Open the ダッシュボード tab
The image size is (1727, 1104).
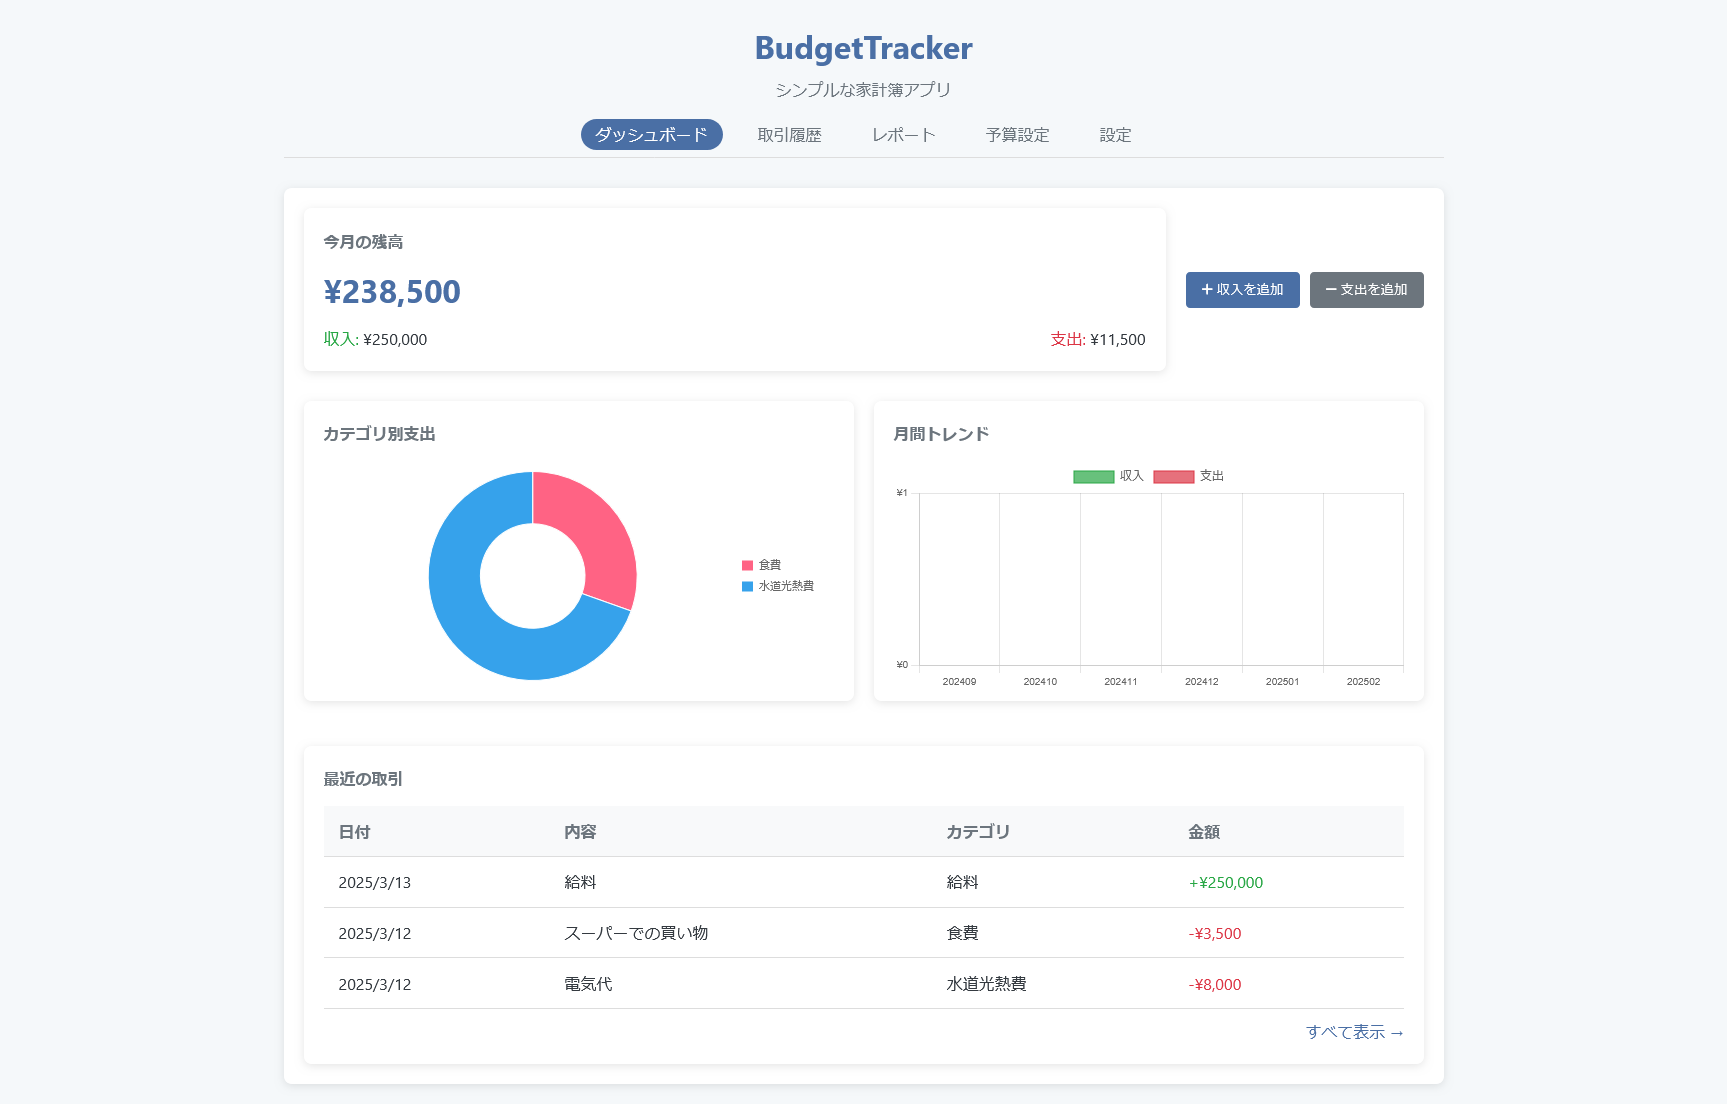(651, 135)
